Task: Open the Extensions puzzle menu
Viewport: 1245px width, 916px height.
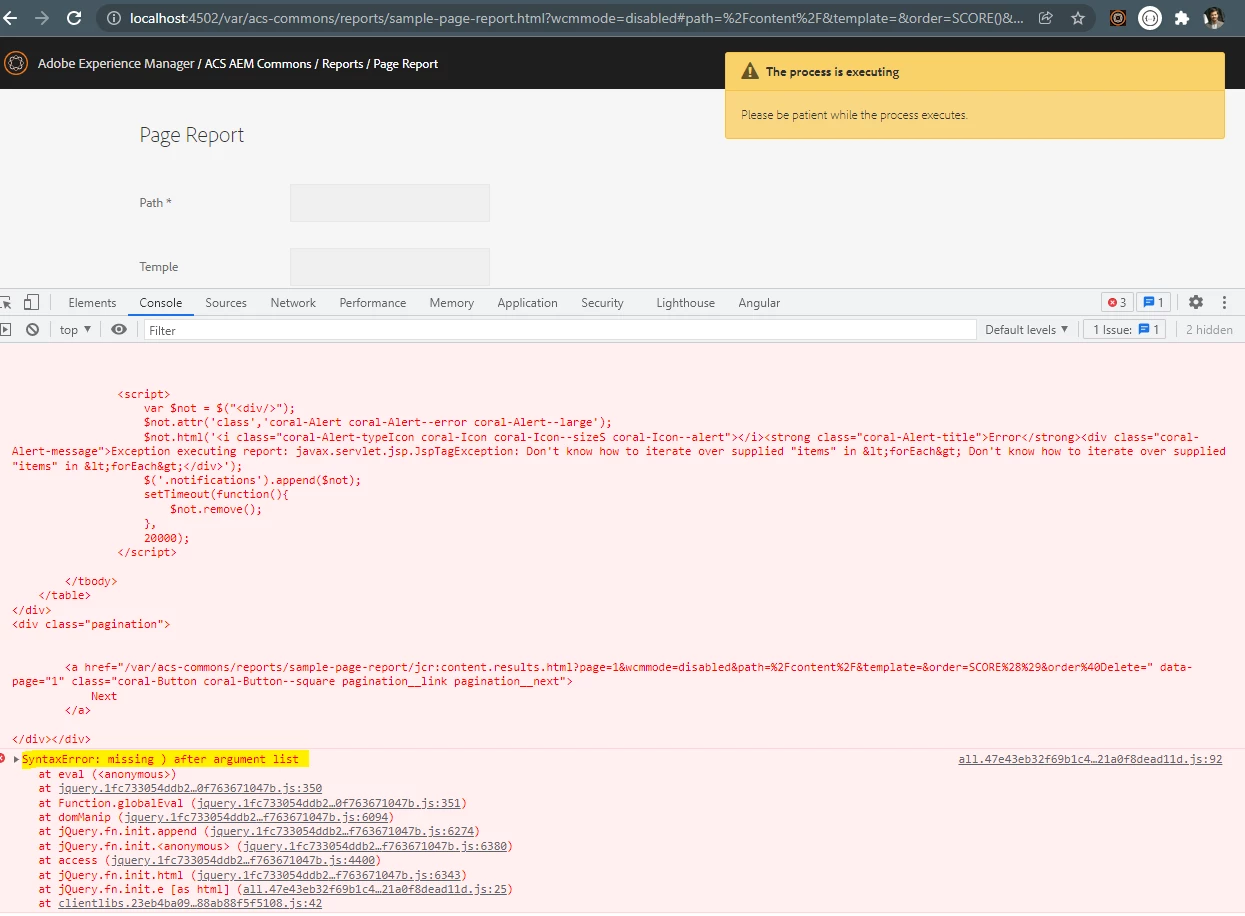Action: click(1182, 18)
